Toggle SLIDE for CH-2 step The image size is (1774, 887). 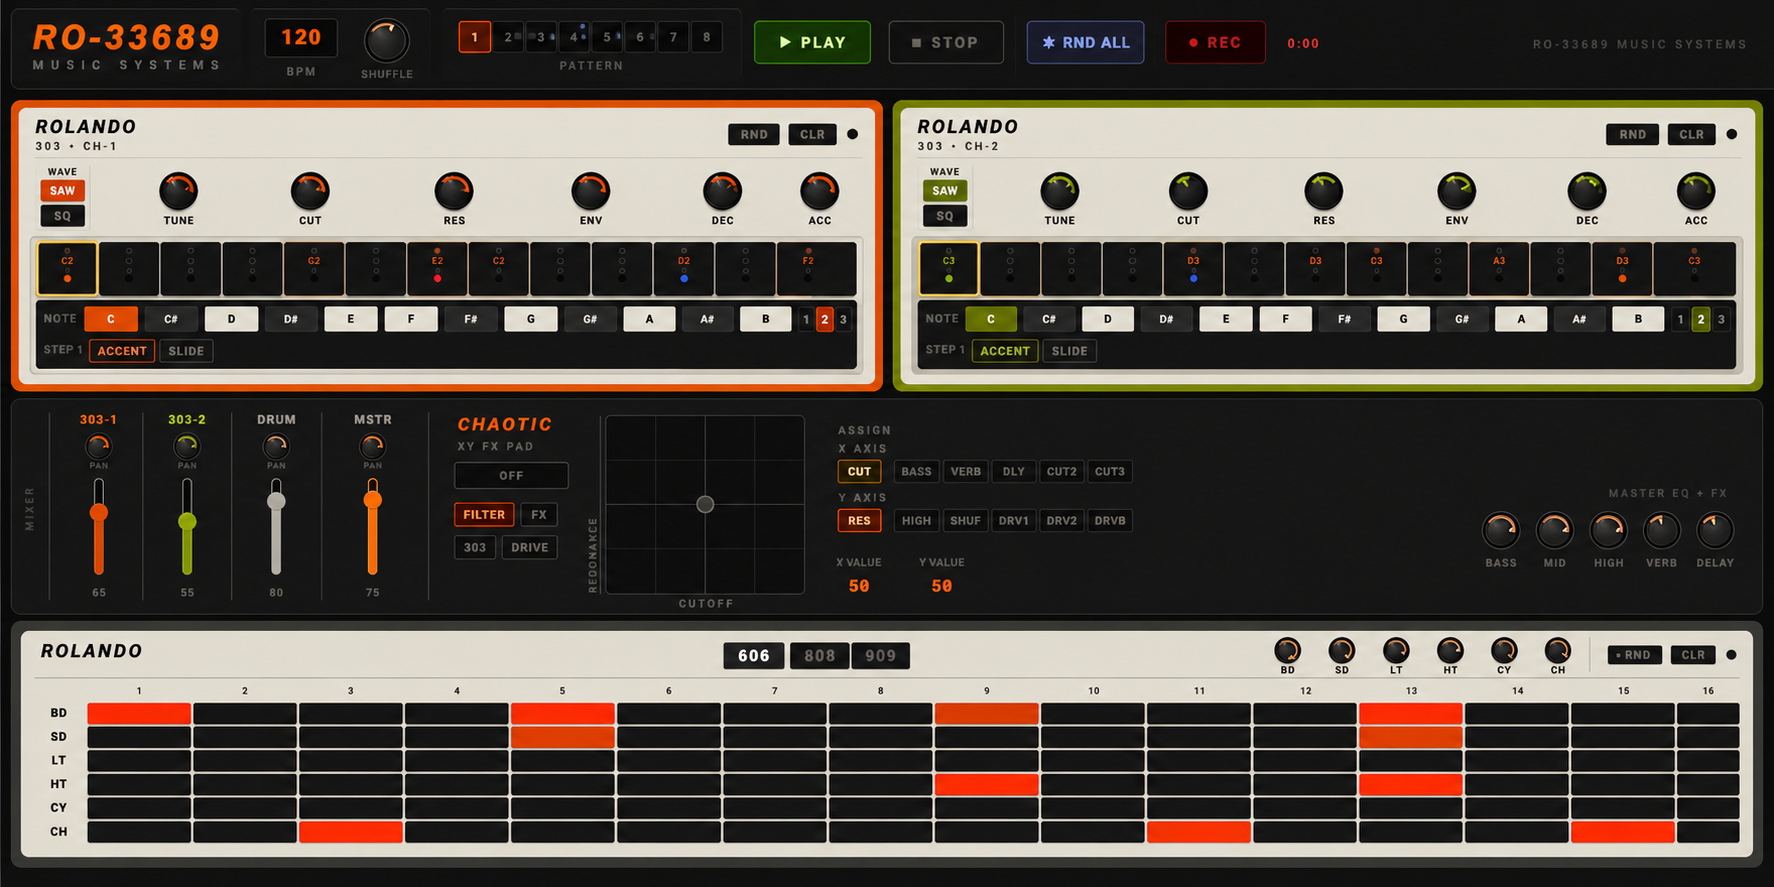[x=1069, y=351]
